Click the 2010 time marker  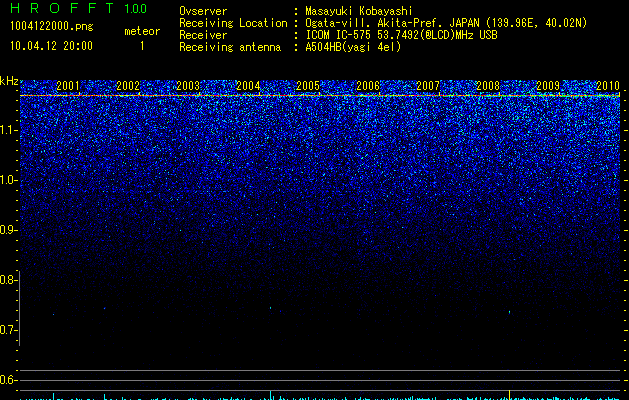coord(608,85)
